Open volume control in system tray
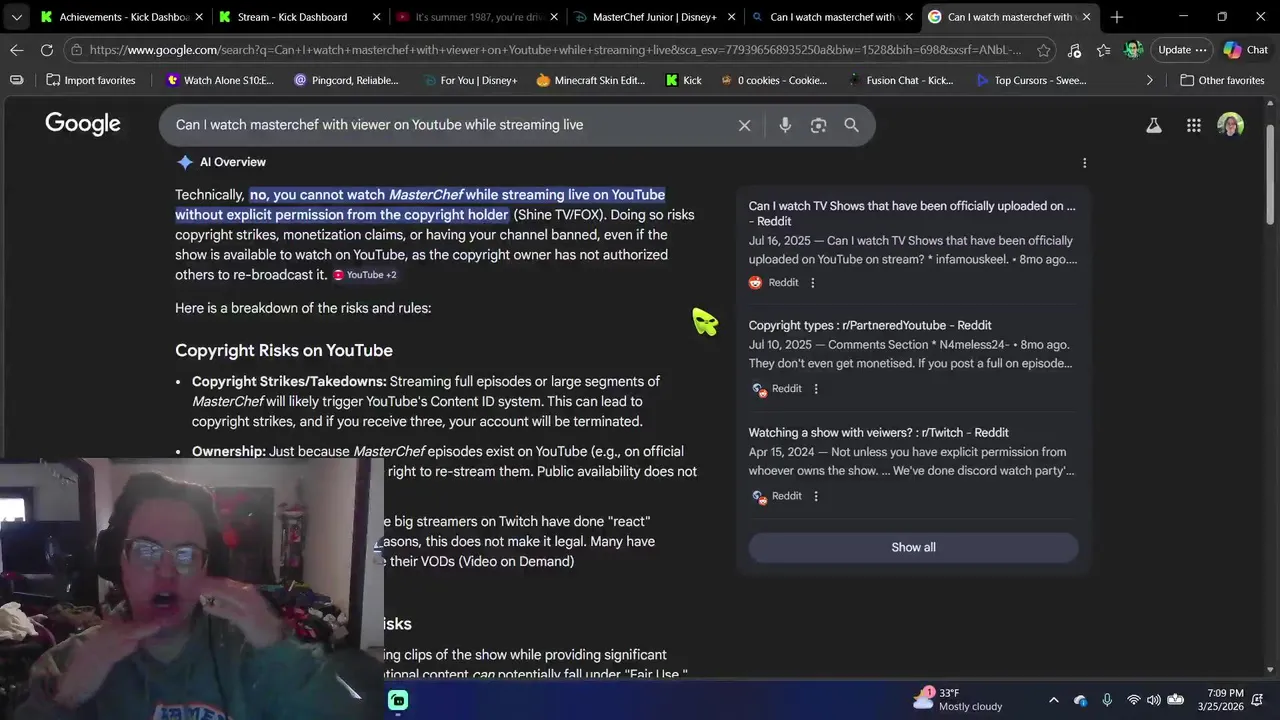 (x=1154, y=700)
